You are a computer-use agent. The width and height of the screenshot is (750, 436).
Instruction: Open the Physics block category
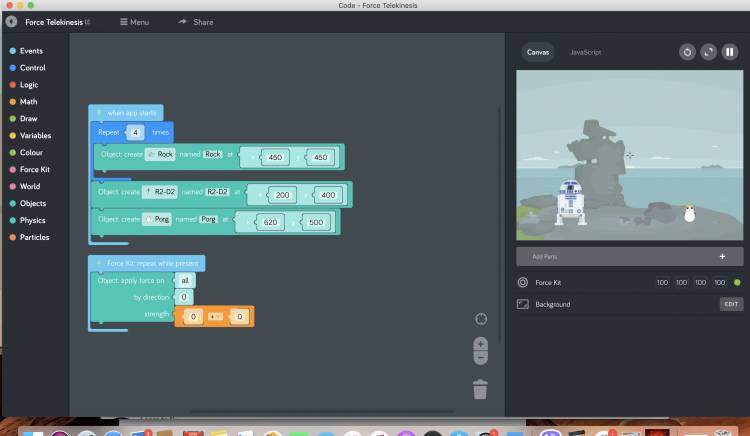pyautogui.click(x=28, y=220)
